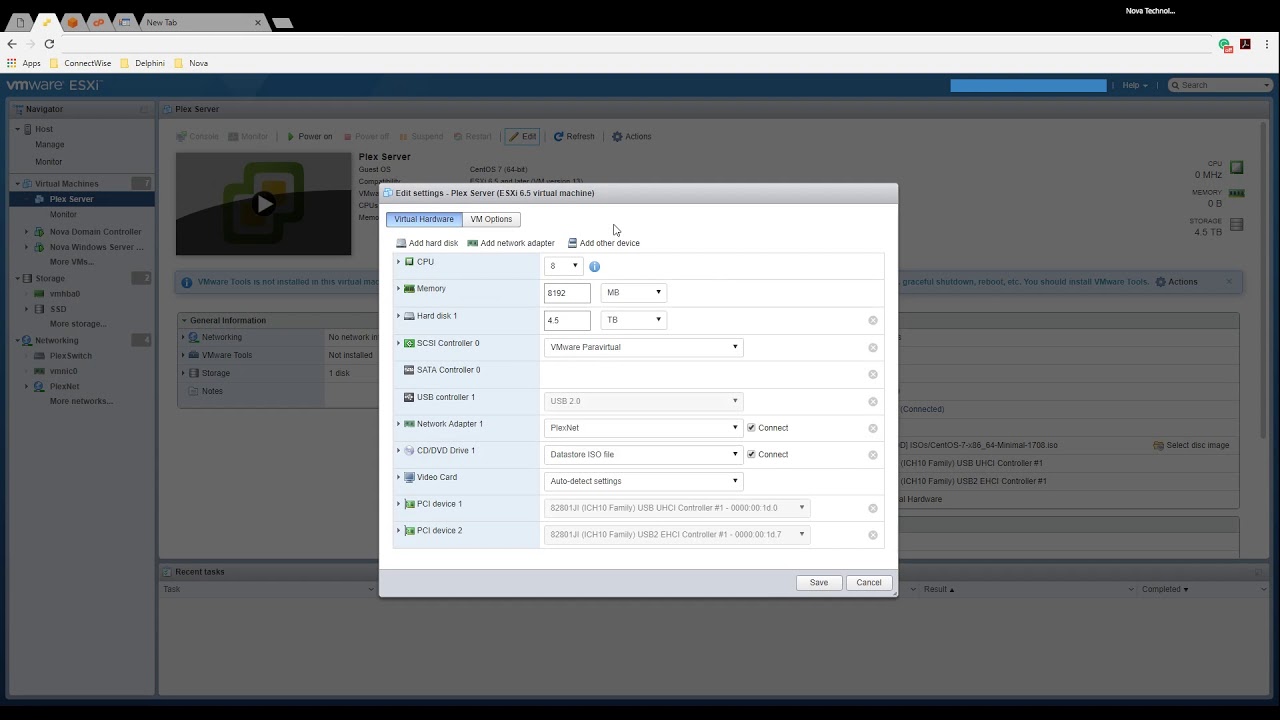Screen dimensions: 1280x720
Task: Click the Cancel button
Action: coord(869,583)
